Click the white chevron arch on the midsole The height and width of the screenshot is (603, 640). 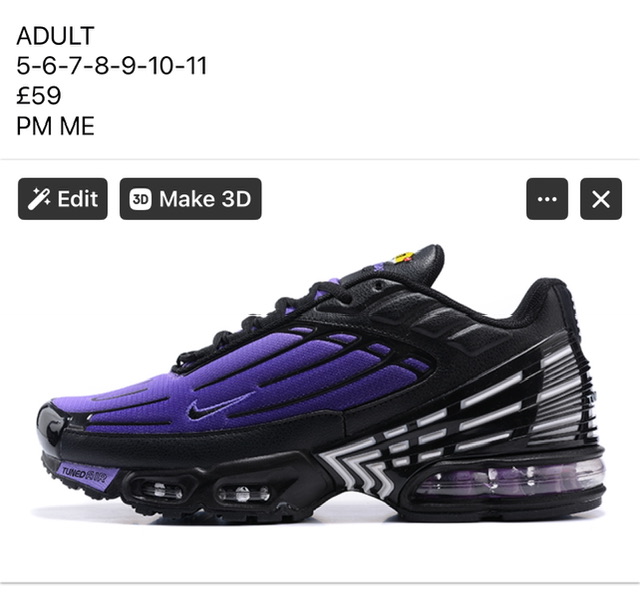click(x=359, y=469)
